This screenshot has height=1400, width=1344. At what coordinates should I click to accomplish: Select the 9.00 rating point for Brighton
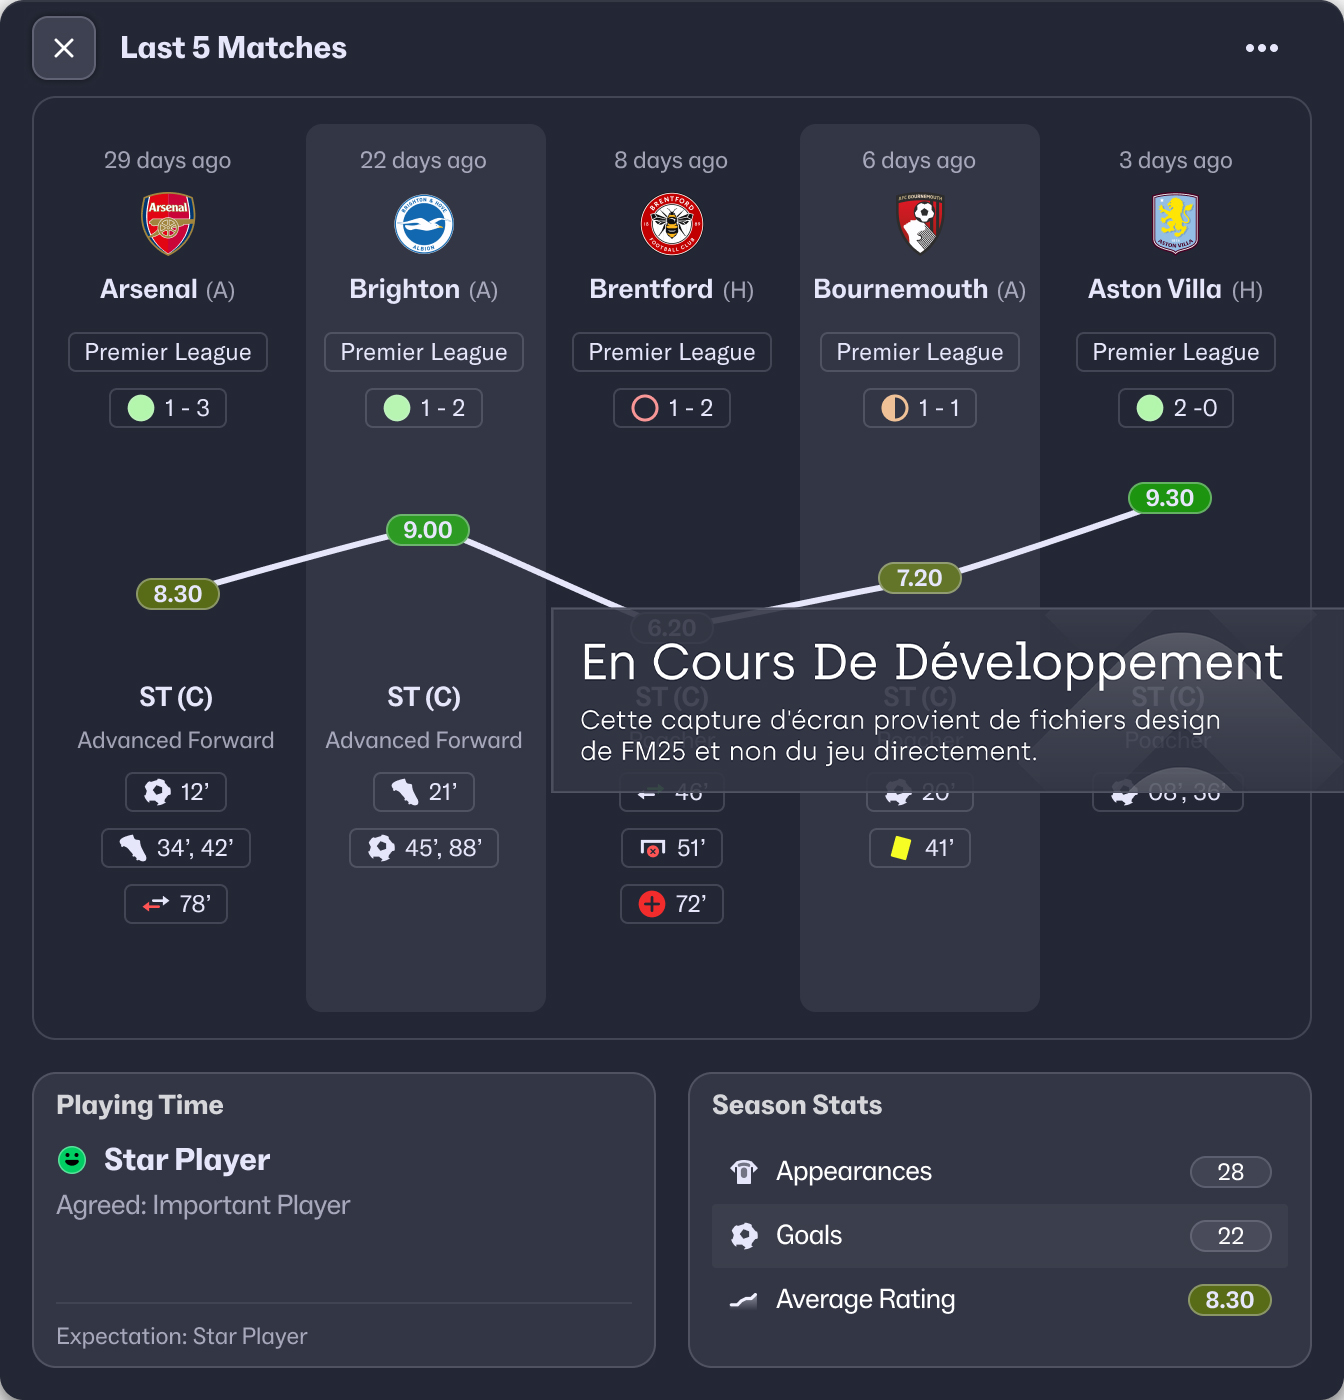pyautogui.click(x=427, y=530)
